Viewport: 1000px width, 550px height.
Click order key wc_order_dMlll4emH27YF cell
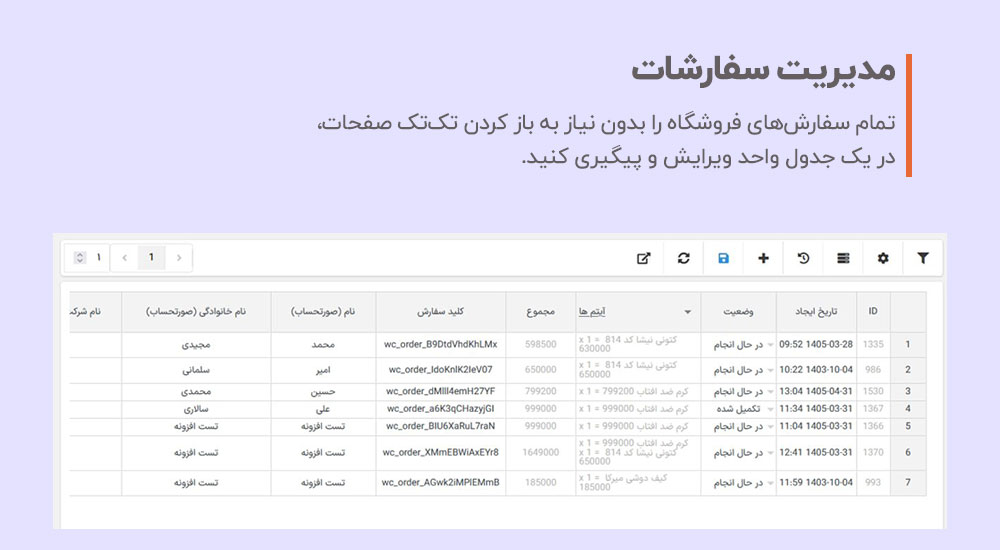(441, 392)
